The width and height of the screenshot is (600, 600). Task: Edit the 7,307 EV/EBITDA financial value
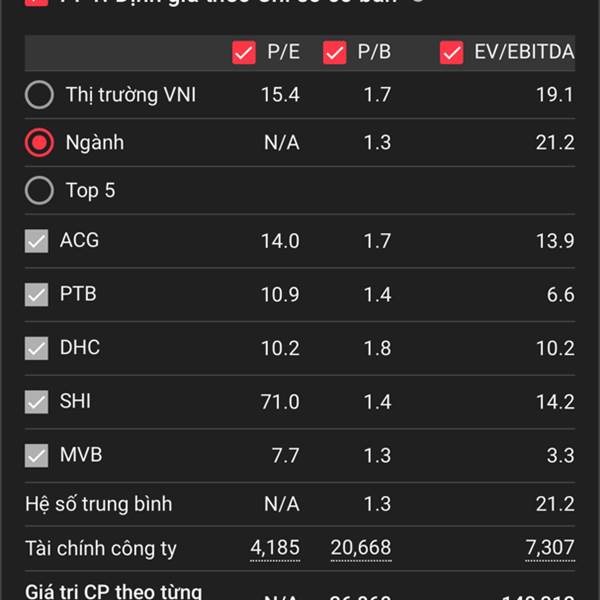point(550,548)
